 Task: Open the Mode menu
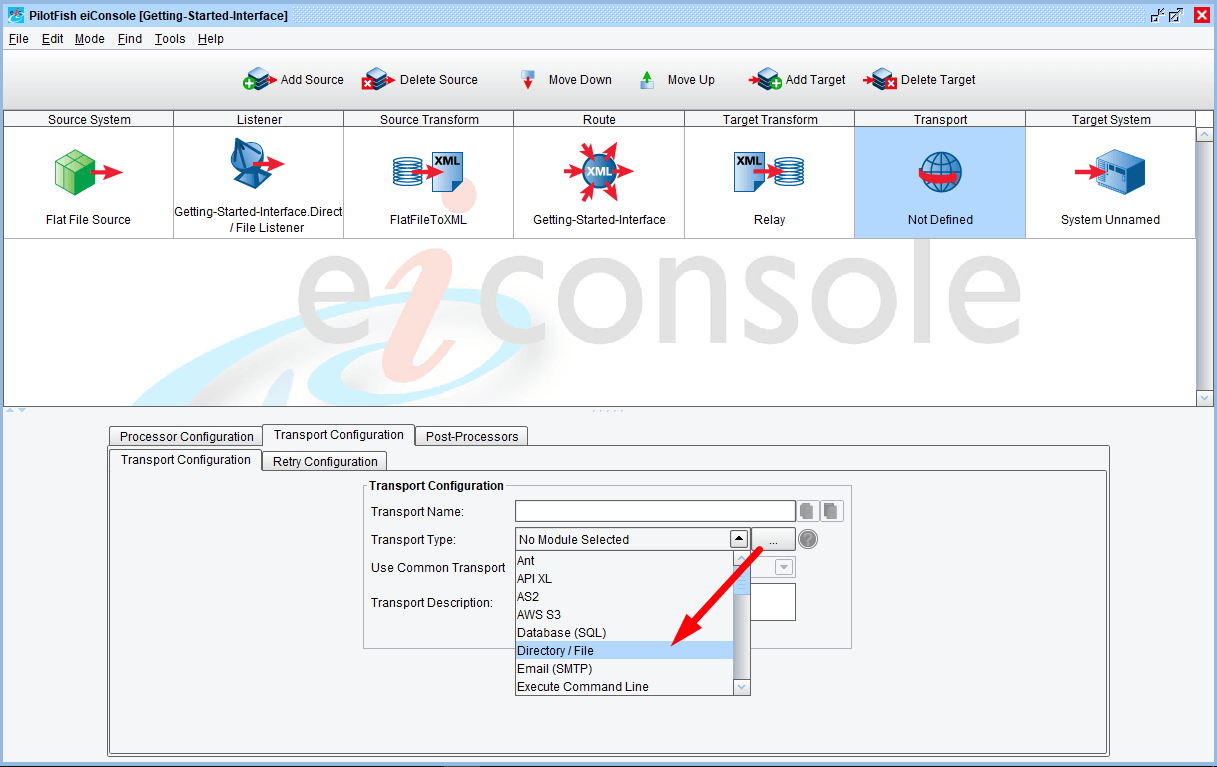coord(89,39)
